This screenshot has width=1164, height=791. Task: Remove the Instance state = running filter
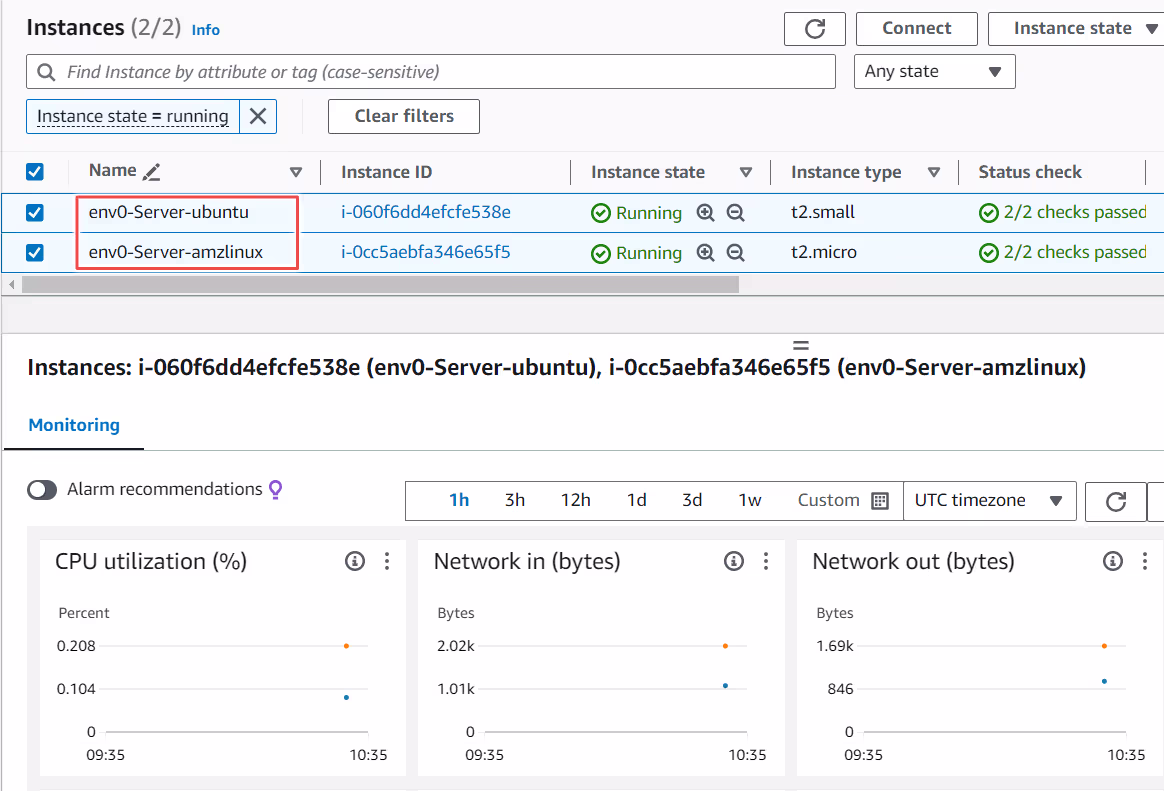258,116
